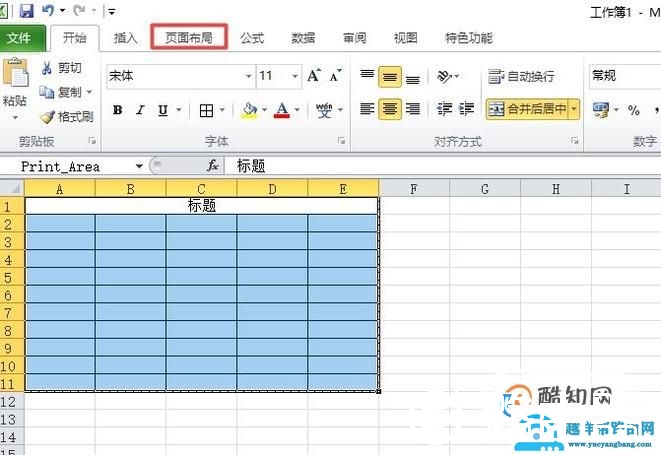The width and height of the screenshot is (661, 455).
Task: Click the Undo arrow icon
Action: tap(47, 10)
